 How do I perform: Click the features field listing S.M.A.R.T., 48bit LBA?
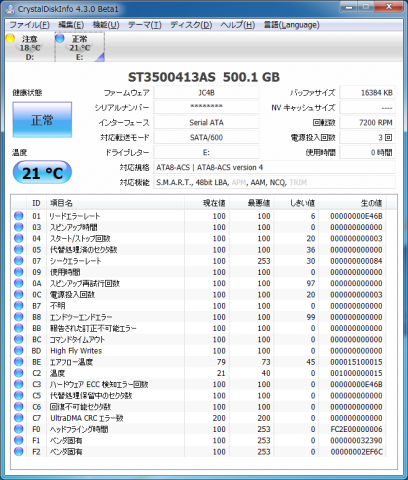click(274, 182)
